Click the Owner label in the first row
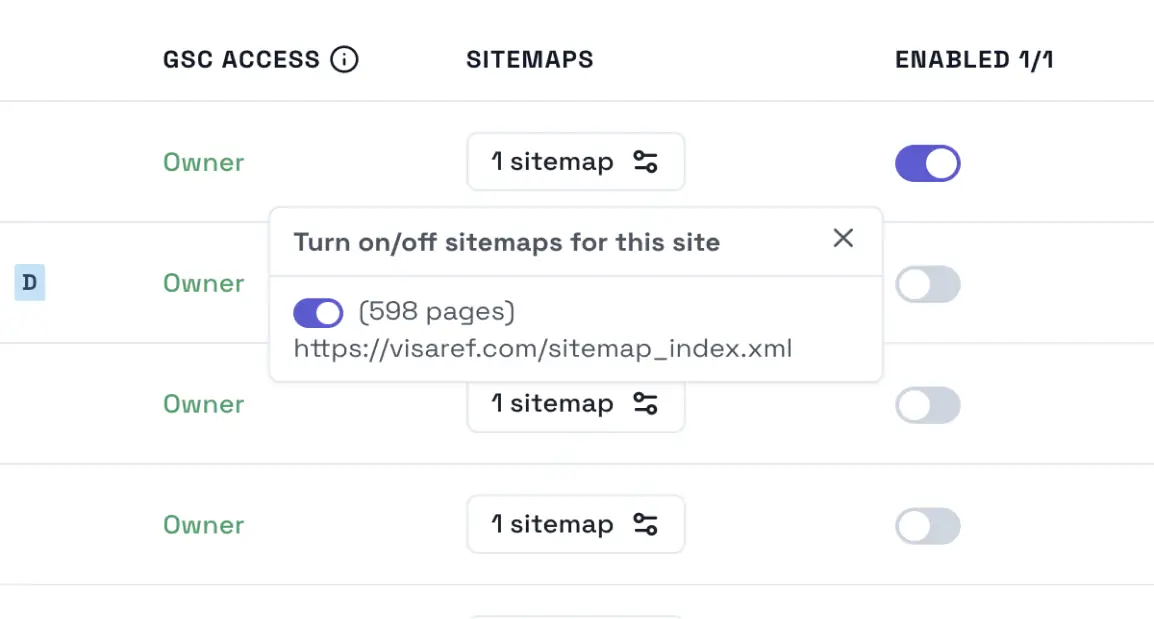The height and width of the screenshot is (619, 1154). point(203,162)
